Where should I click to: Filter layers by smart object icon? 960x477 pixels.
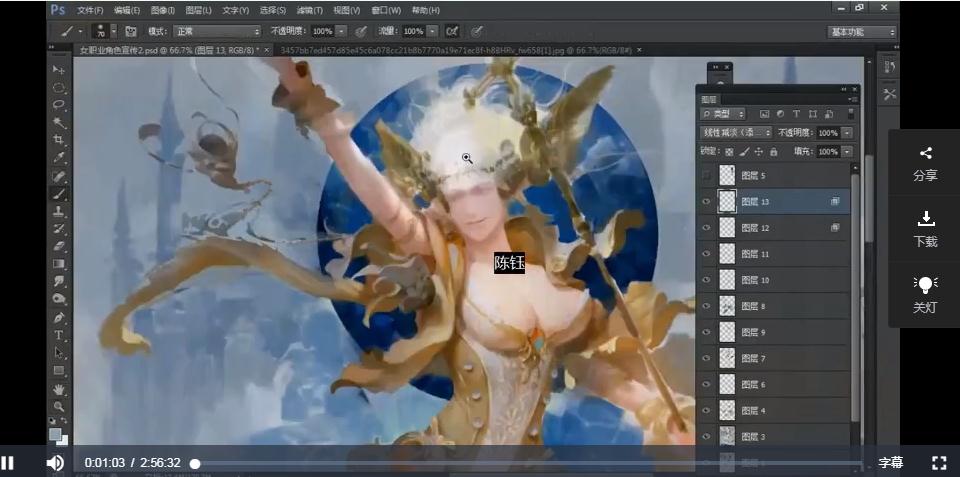tap(829, 114)
